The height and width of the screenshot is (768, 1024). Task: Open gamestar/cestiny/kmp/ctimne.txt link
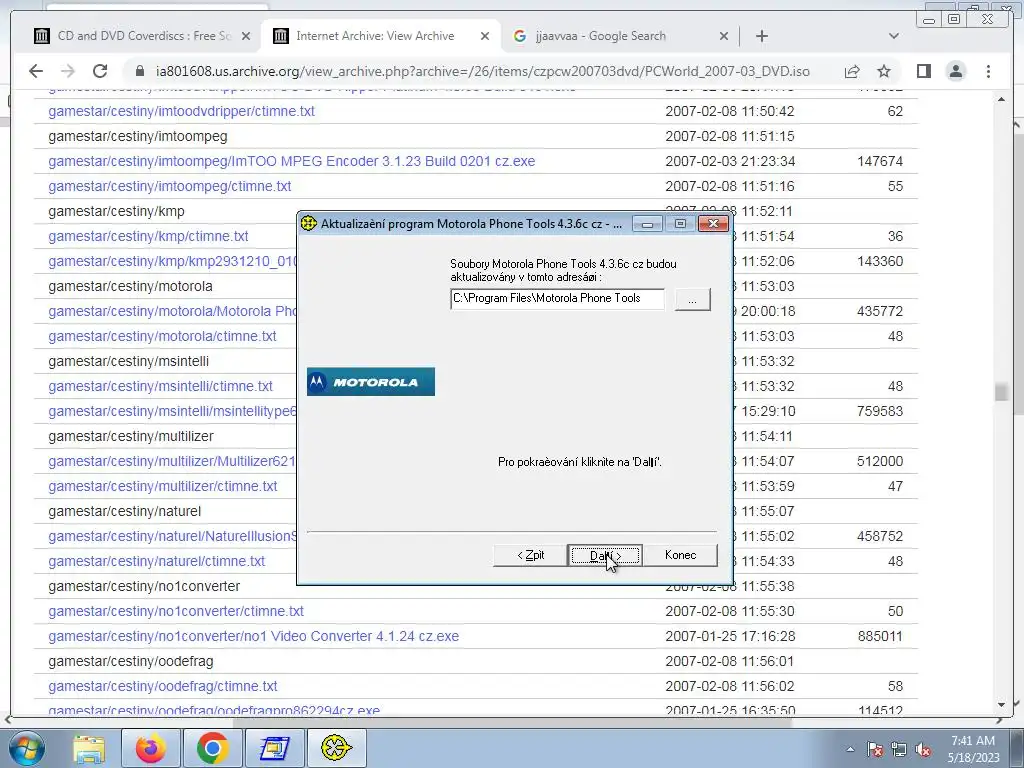[148, 236]
